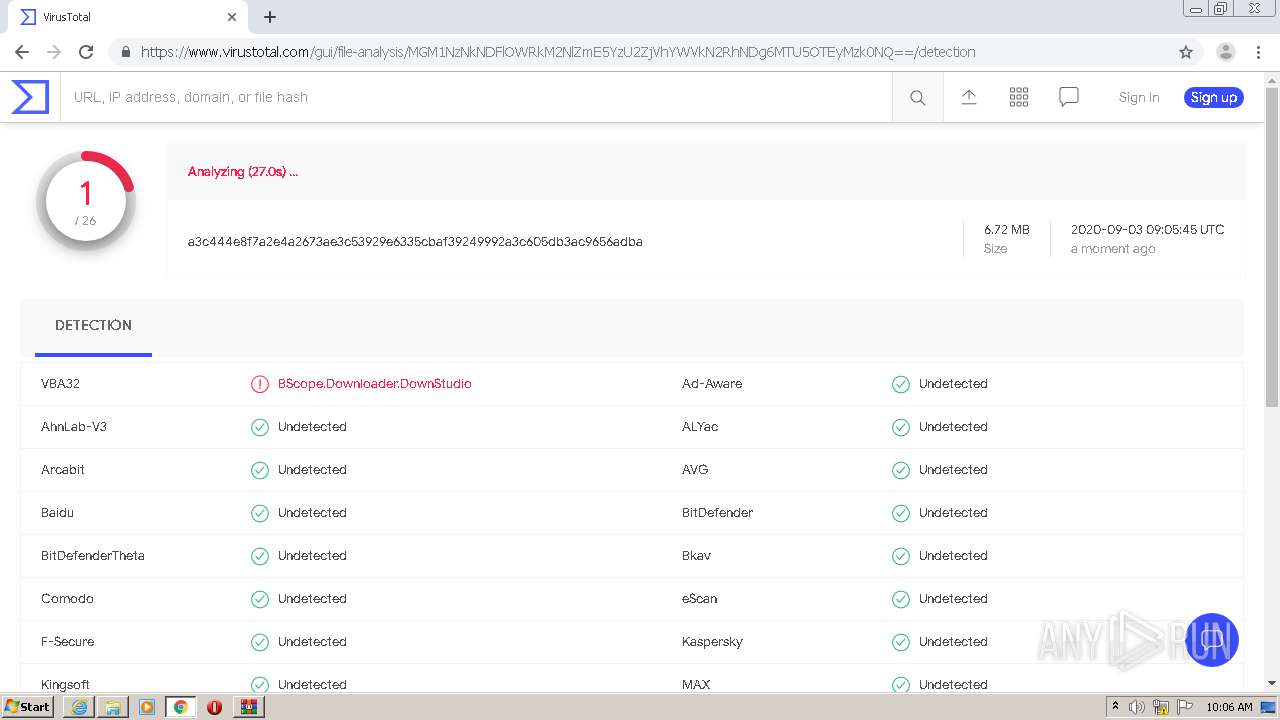
Task: Click the Bkav engine name
Action: (697, 556)
